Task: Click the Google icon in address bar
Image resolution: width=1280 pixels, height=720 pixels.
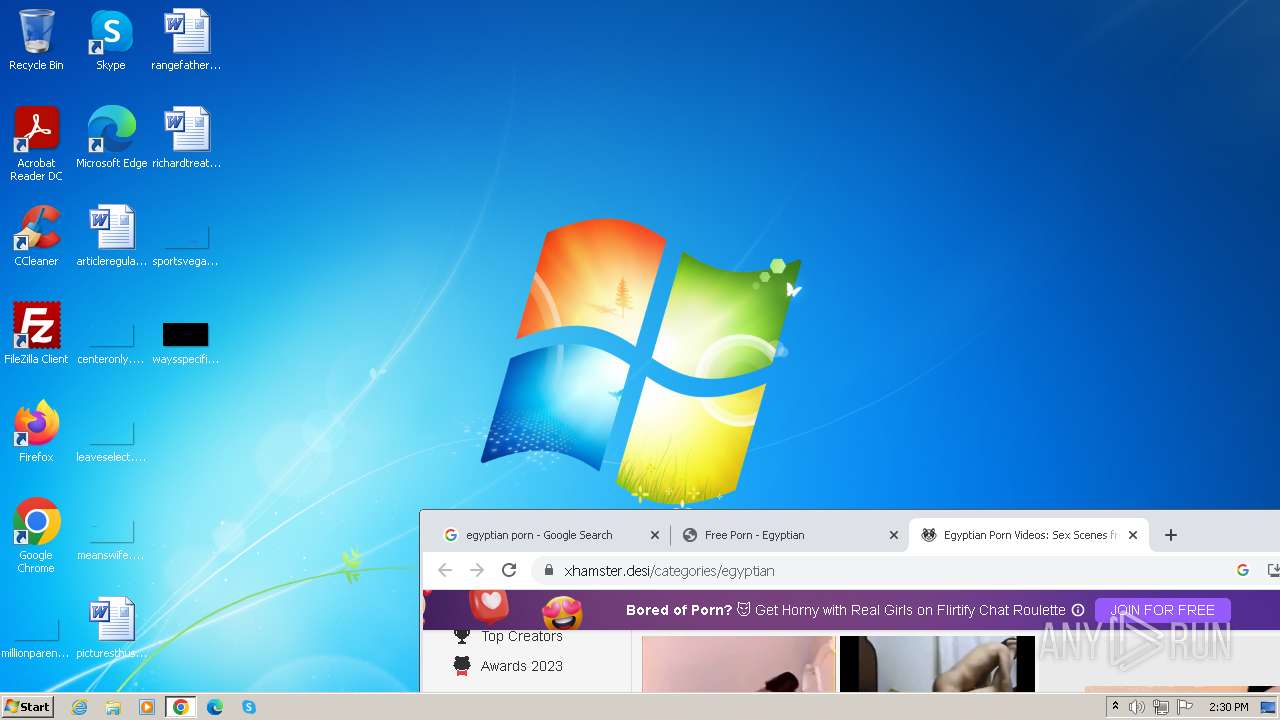Action: pos(1243,570)
